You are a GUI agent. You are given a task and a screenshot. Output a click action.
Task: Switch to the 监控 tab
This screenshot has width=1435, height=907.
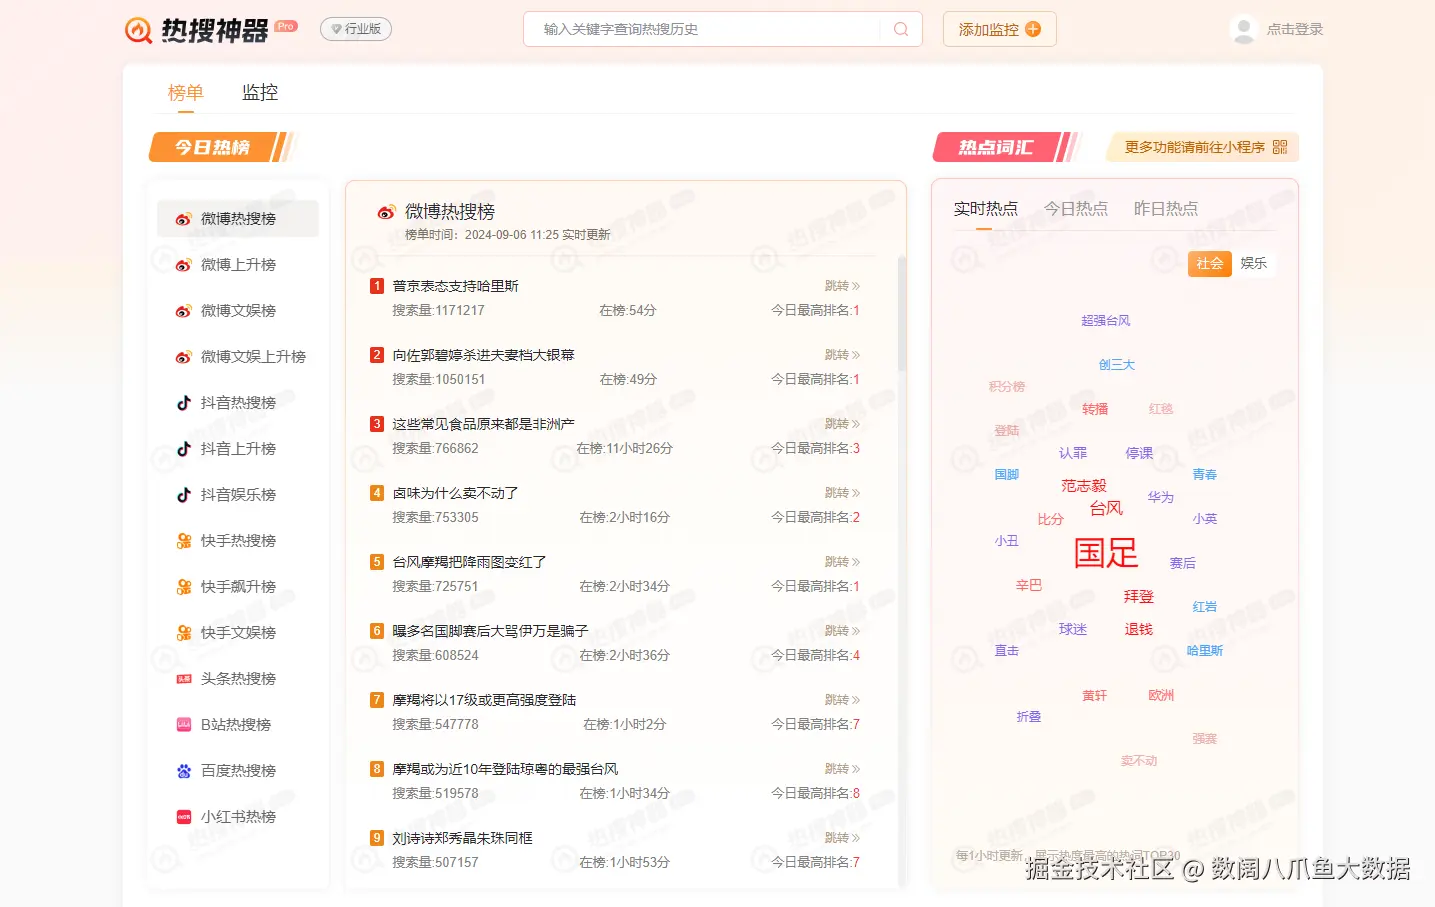[260, 92]
